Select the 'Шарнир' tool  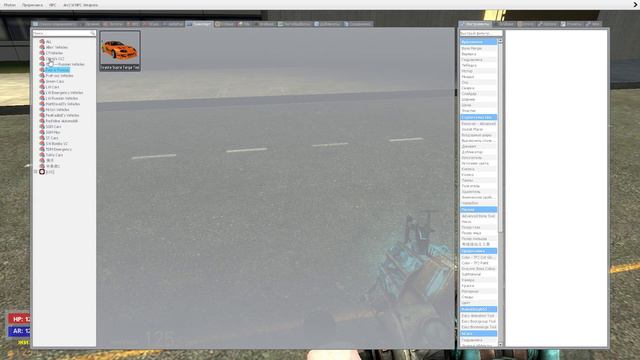[x=478, y=99]
